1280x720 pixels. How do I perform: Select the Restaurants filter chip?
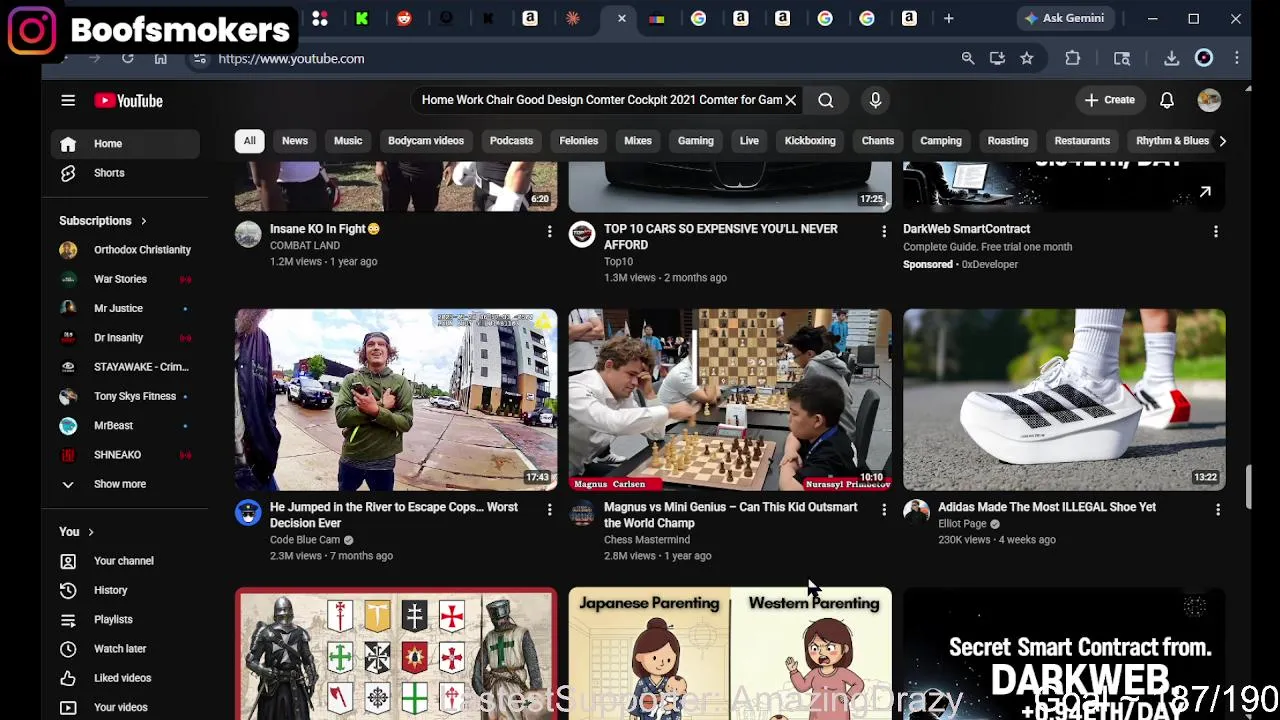[x=1082, y=141]
